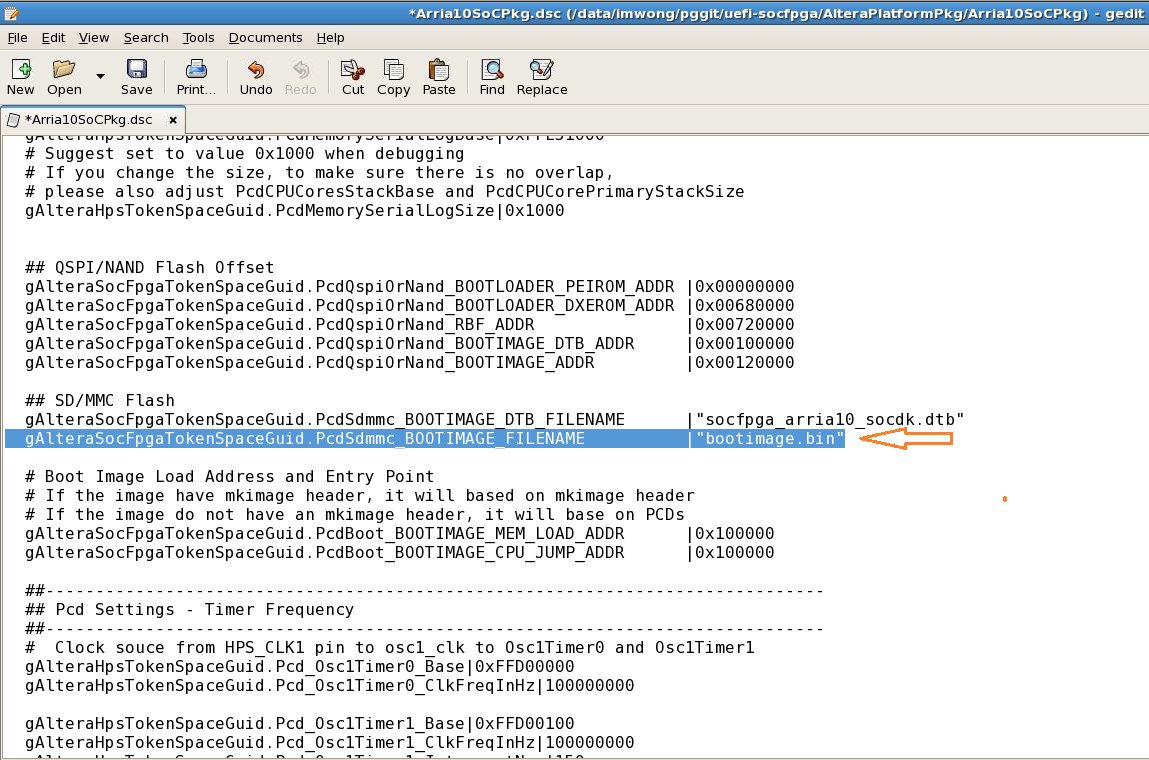Image resolution: width=1149 pixels, height=760 pixels.
Task: Click "it will base on PCDs" comment line
Action: [355, 514]
